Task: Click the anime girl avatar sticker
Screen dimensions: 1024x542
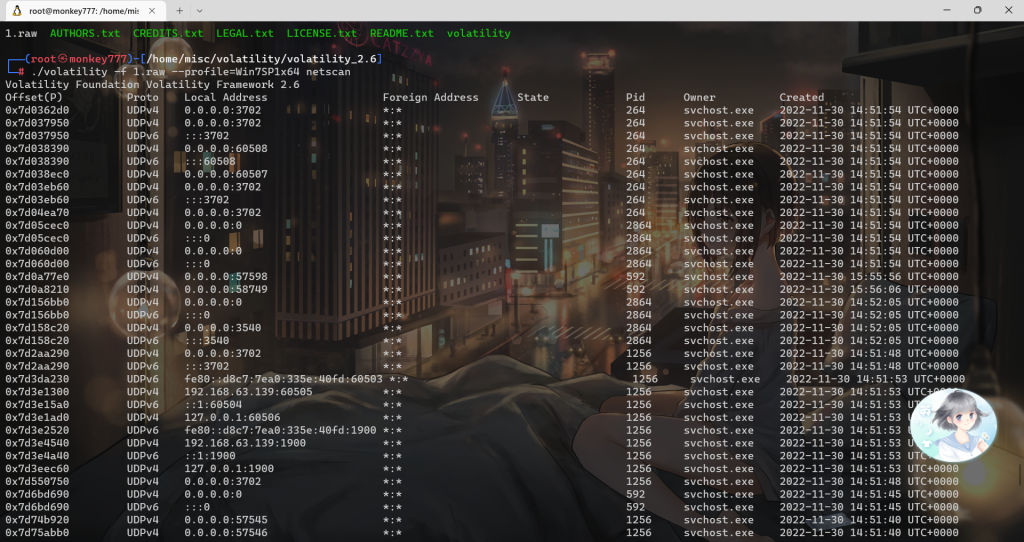Action: pyautogui.click(x=953, y=427)
